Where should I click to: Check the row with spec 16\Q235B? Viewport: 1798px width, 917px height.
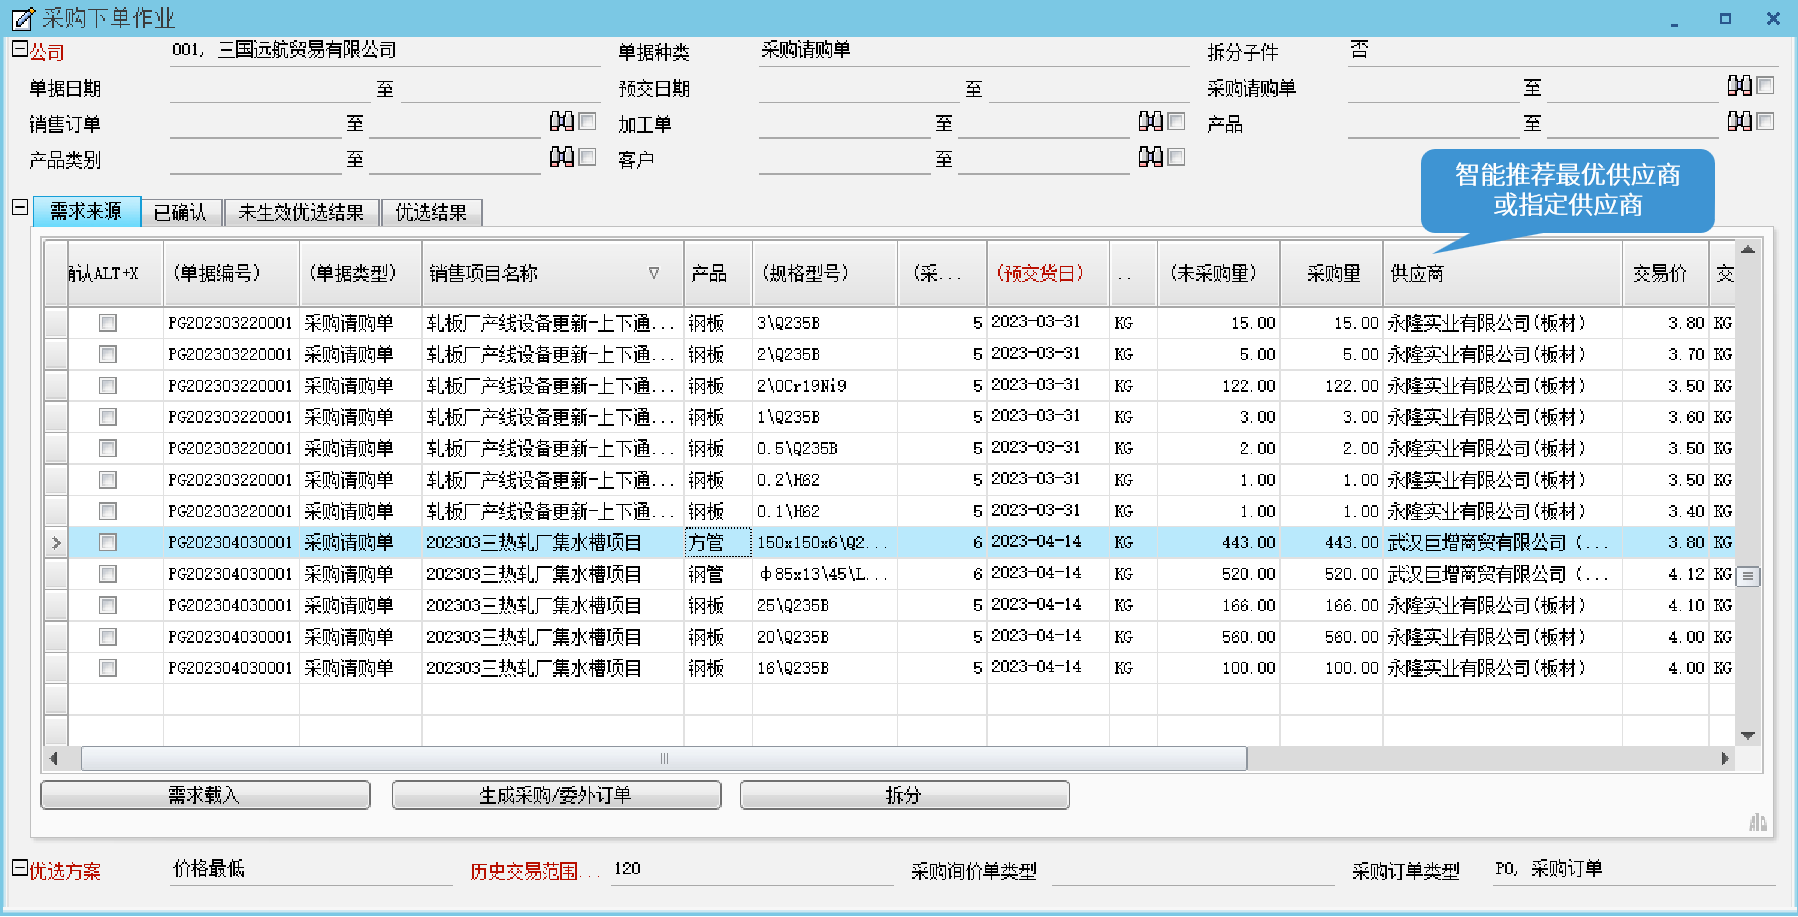(108, 668)
